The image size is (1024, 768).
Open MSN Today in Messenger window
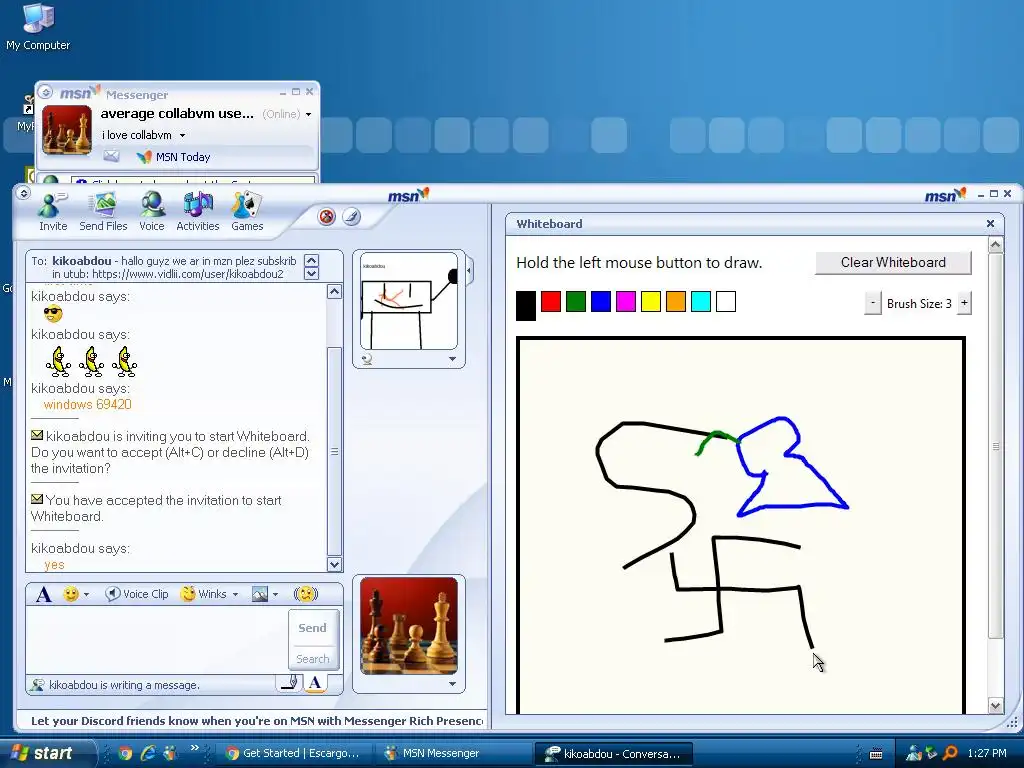coord(174,157)
